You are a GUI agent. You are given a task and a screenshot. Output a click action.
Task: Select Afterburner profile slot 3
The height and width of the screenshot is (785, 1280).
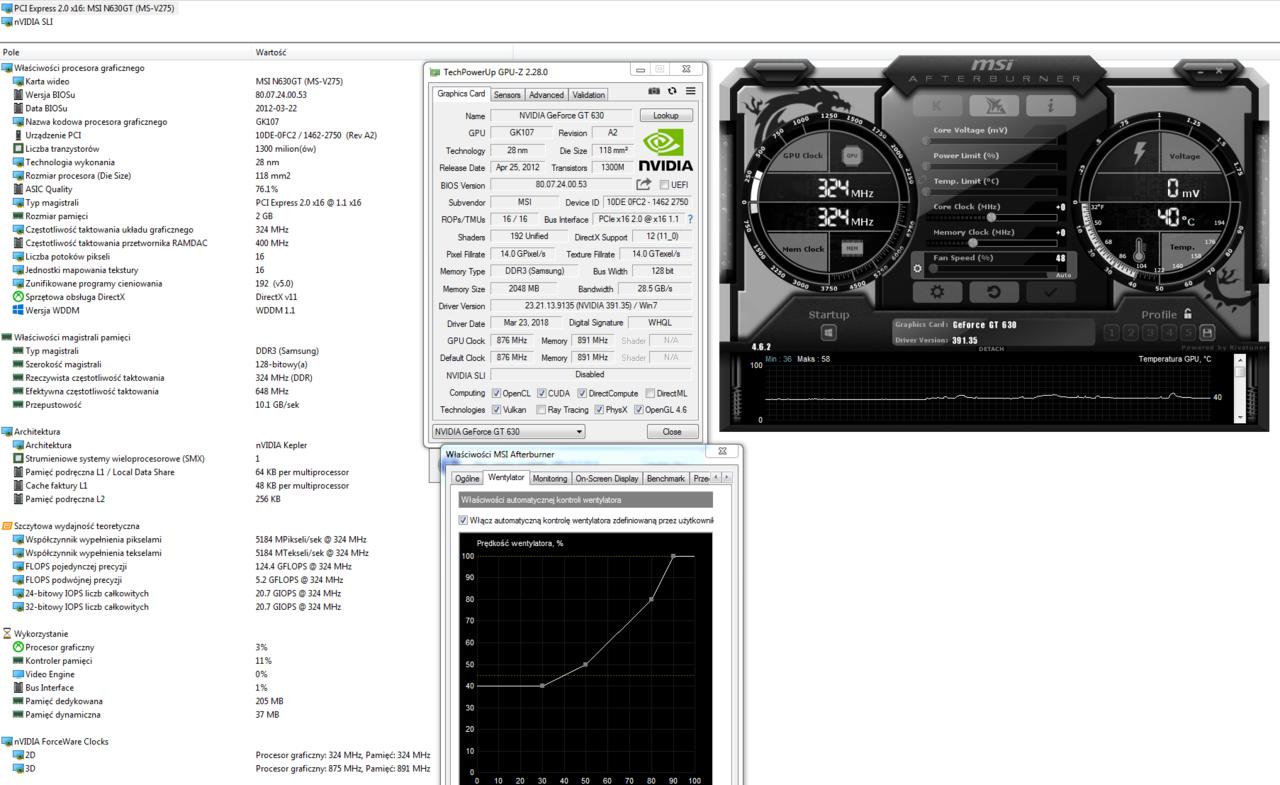(1151, 332)
